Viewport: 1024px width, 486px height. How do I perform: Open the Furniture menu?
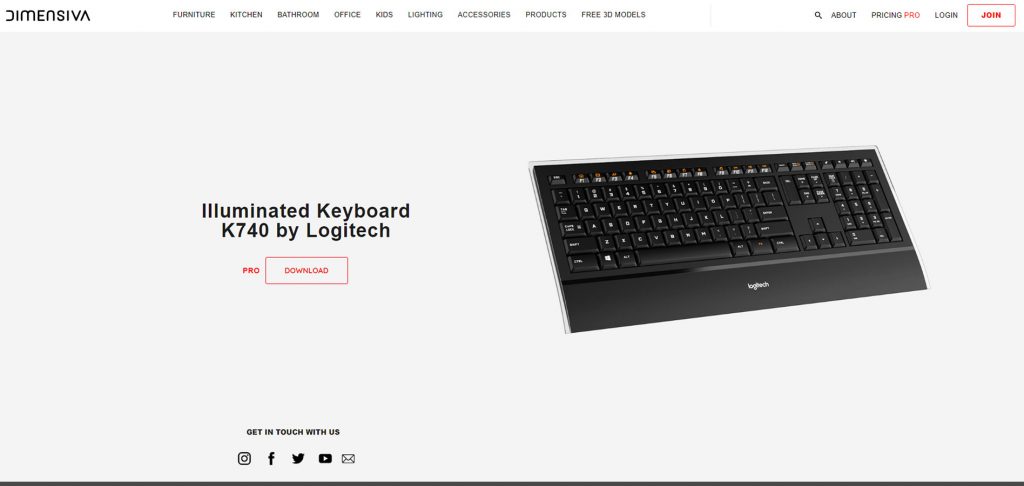(194, 14)
